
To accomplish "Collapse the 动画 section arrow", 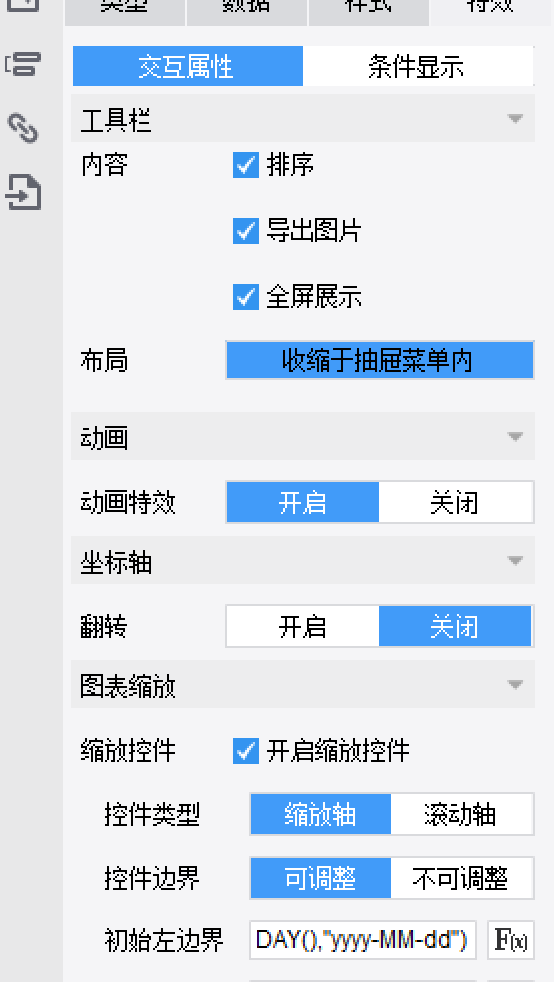I will [515, 437].
